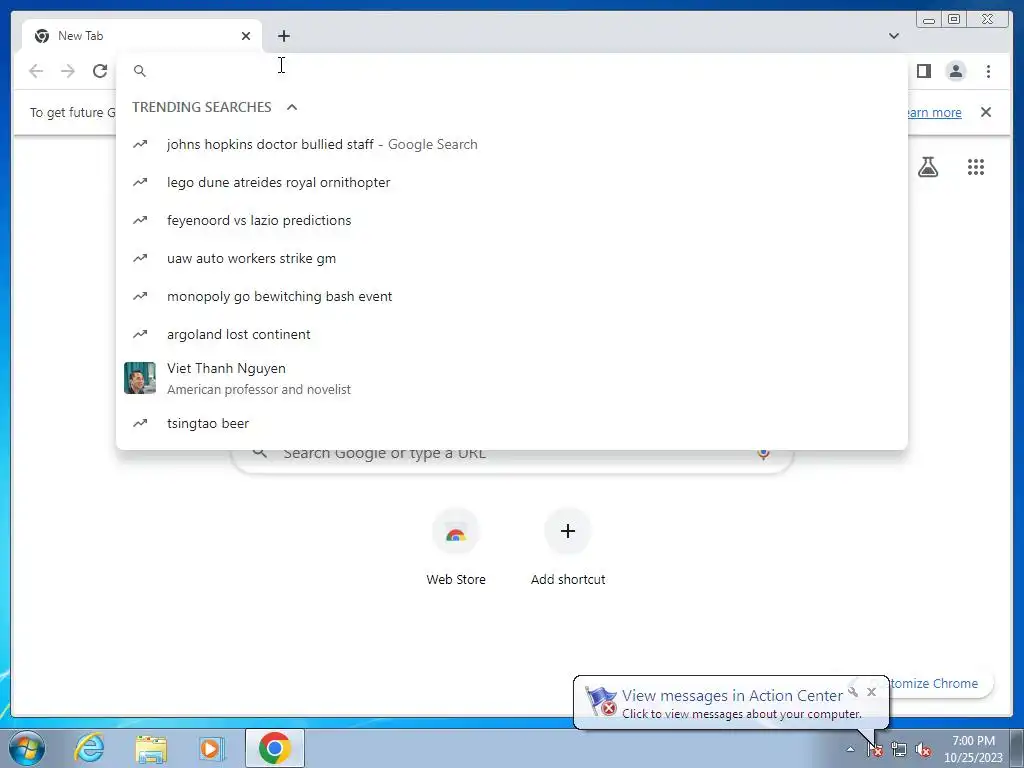
Task: Go back using the back arrow
Action: [x=36, y=71]
